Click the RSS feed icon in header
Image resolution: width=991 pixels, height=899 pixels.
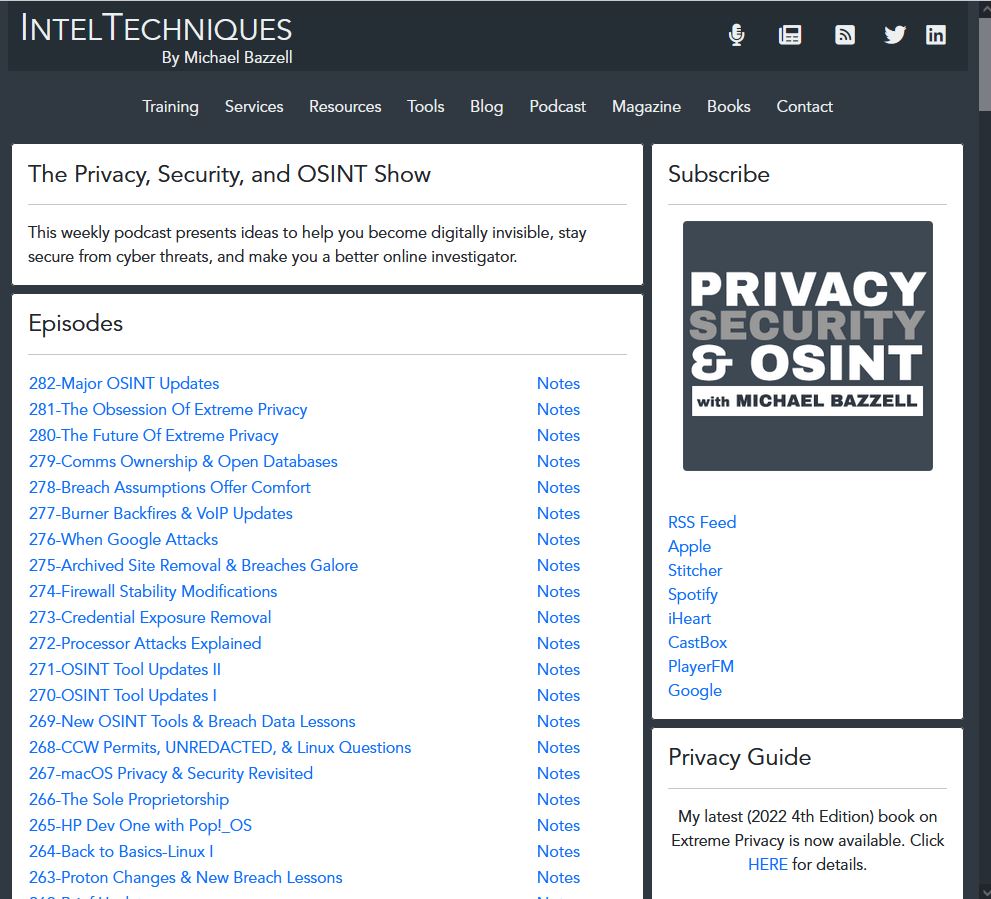[845, 35]
